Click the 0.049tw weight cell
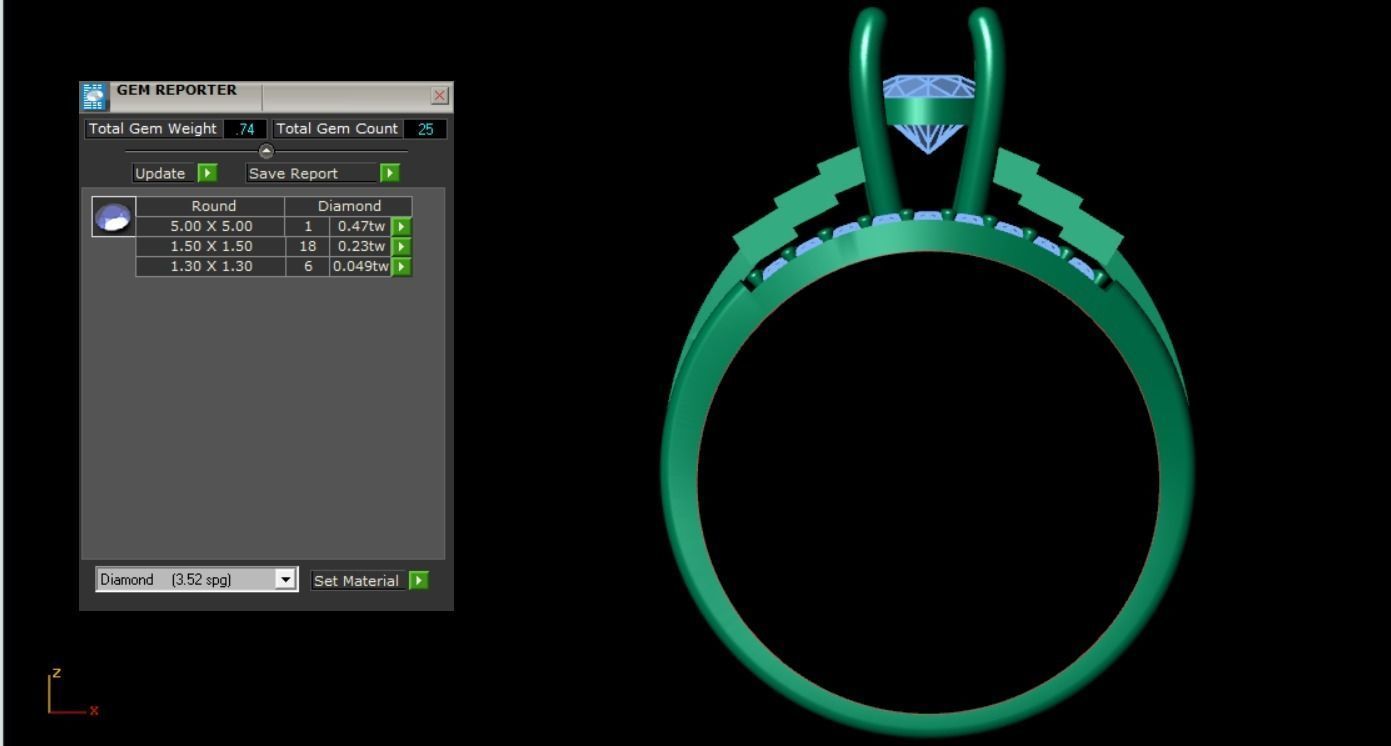 tap(361, 266)
